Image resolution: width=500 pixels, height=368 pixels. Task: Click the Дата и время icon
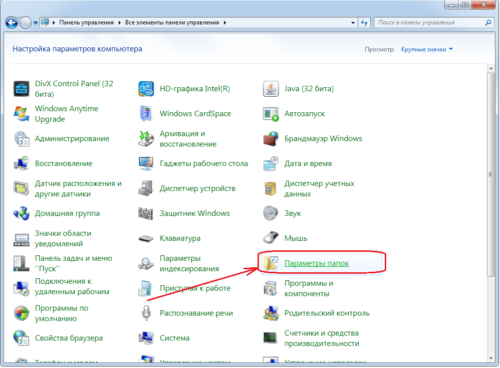pyautogui.click(x=271, y=163)
